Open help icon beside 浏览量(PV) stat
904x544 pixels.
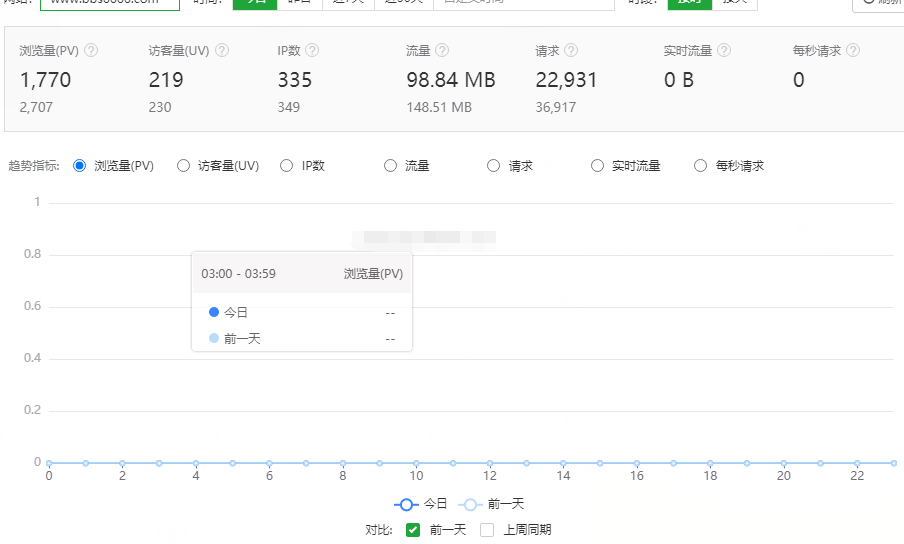click(91, 50)
